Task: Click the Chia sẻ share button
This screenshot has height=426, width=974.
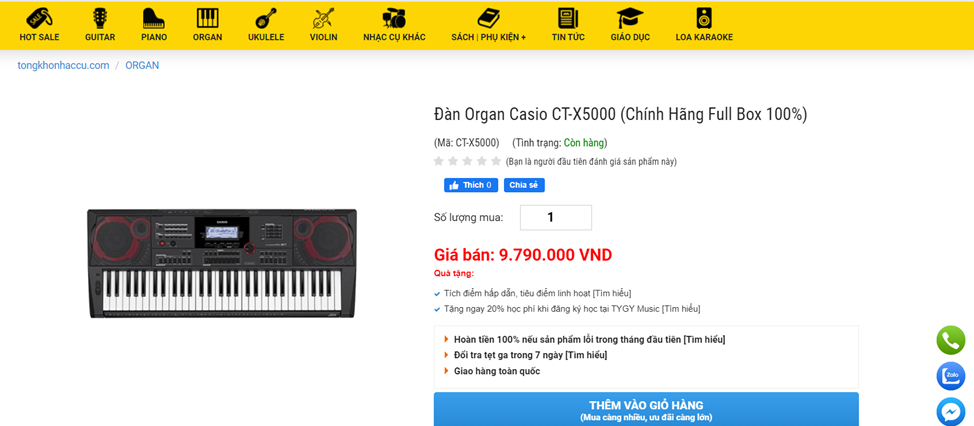Action: click(x=524, y=185)
